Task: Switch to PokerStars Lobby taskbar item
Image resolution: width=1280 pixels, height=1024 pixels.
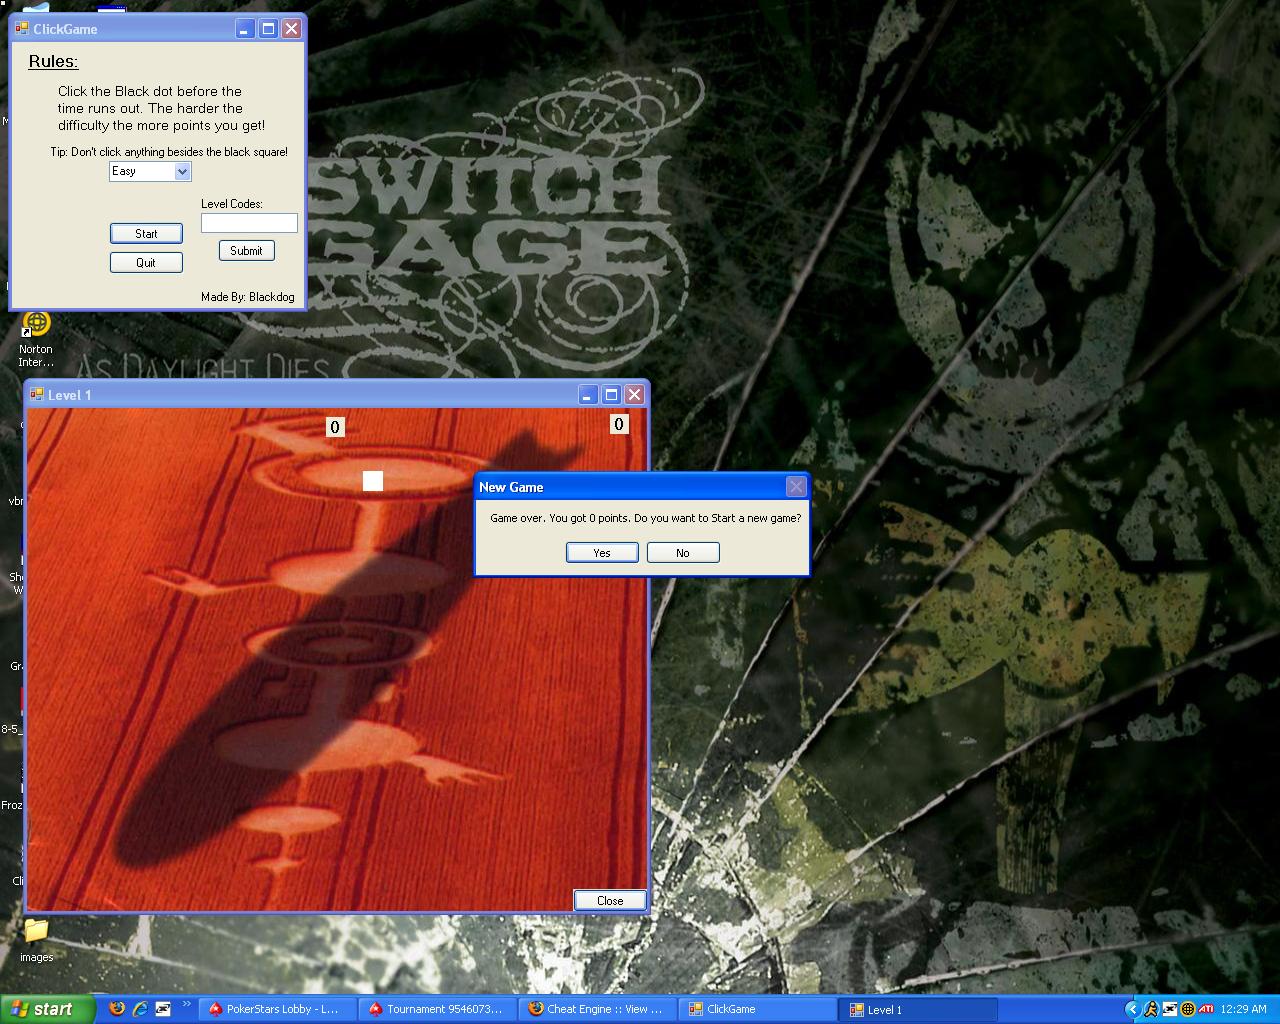Action: [x=273, y=1009]
